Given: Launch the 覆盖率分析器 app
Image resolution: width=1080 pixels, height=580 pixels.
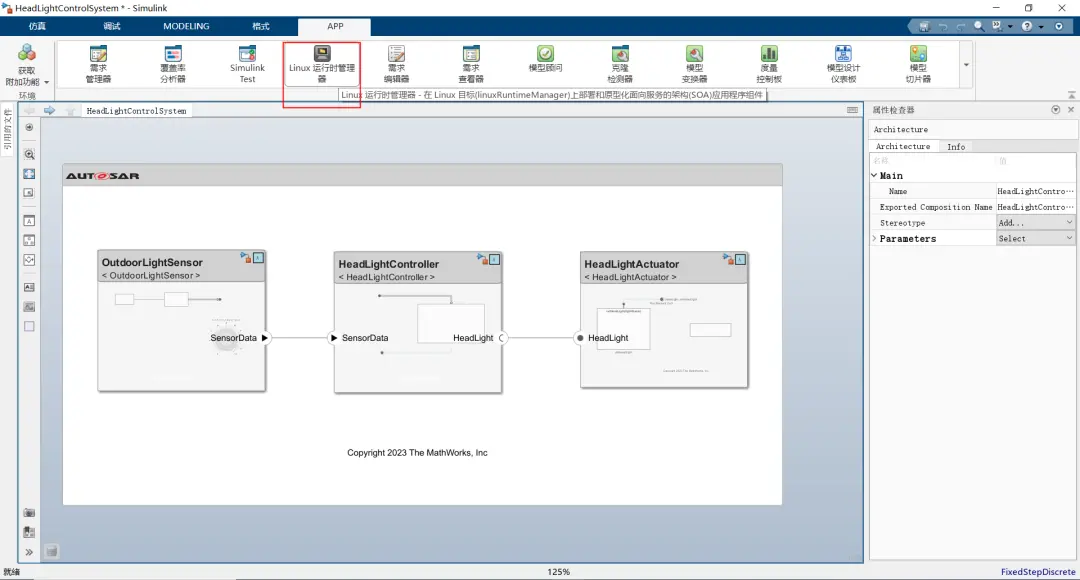Looking at the screenshot, I should coord(173,64).
